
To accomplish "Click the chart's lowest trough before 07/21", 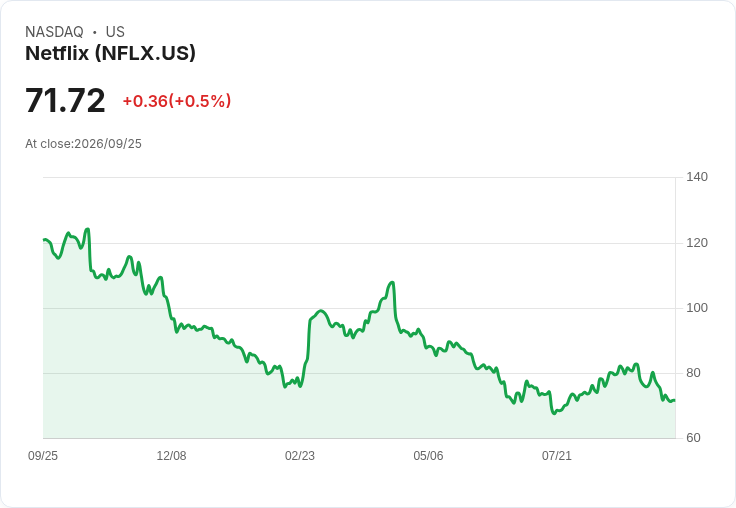I will [x=554, y=413].
